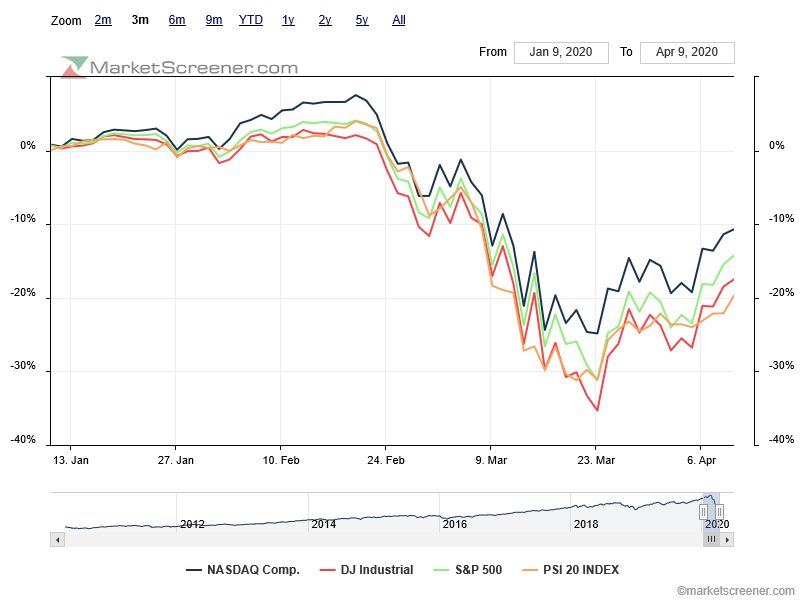
Task: Toggle PSI 20 INDEX series in legend
Action: pyautogui.click(x=570, y=570)
